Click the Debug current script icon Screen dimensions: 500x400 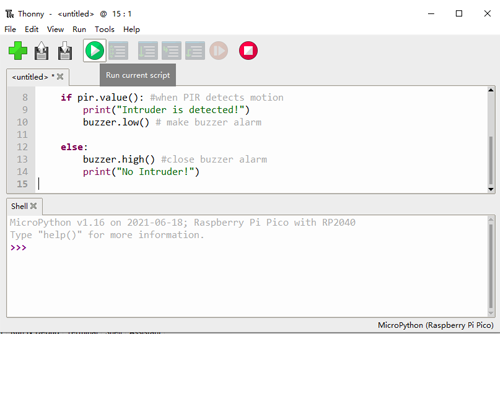(118, 51)
